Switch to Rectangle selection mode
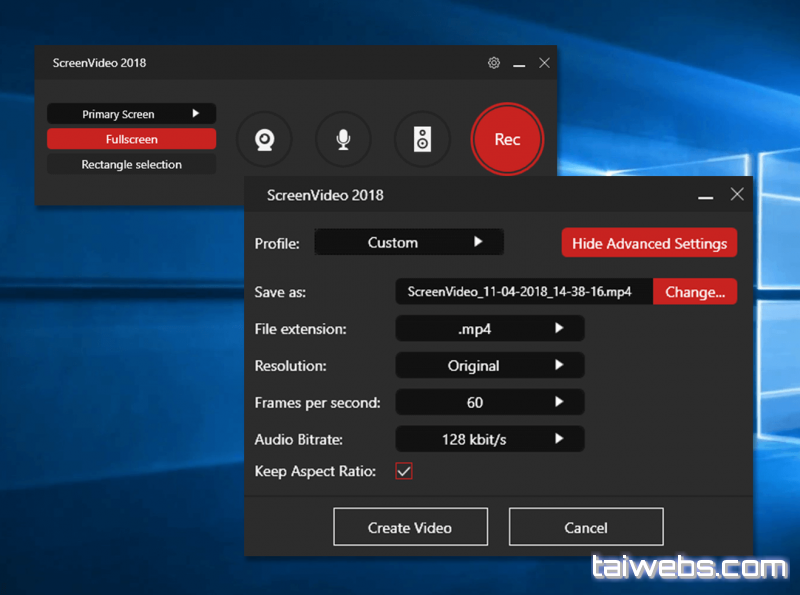Image resolution: width=800 pixels, height=595 pixels. point(131,165)
